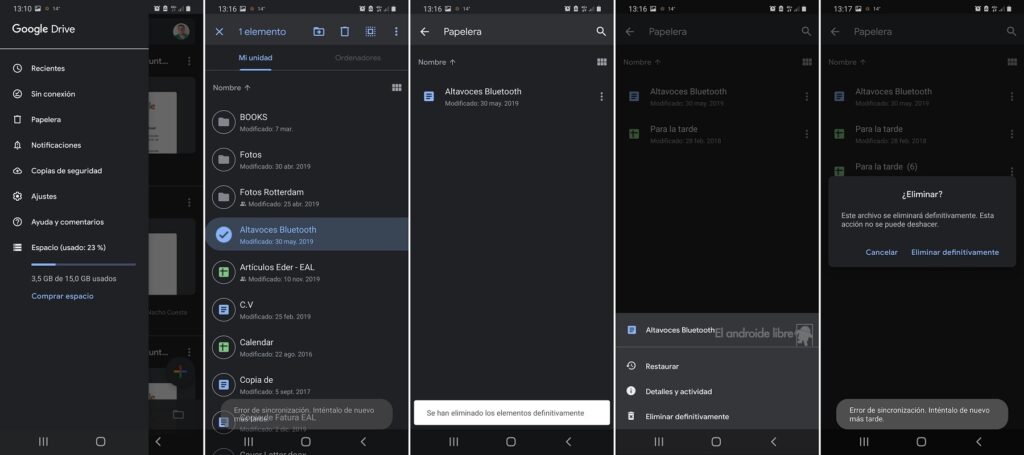Tap Android home button under Mi unidad screen
The width and height of the screenshot is (1024, 455).
[x=306, y=441]
